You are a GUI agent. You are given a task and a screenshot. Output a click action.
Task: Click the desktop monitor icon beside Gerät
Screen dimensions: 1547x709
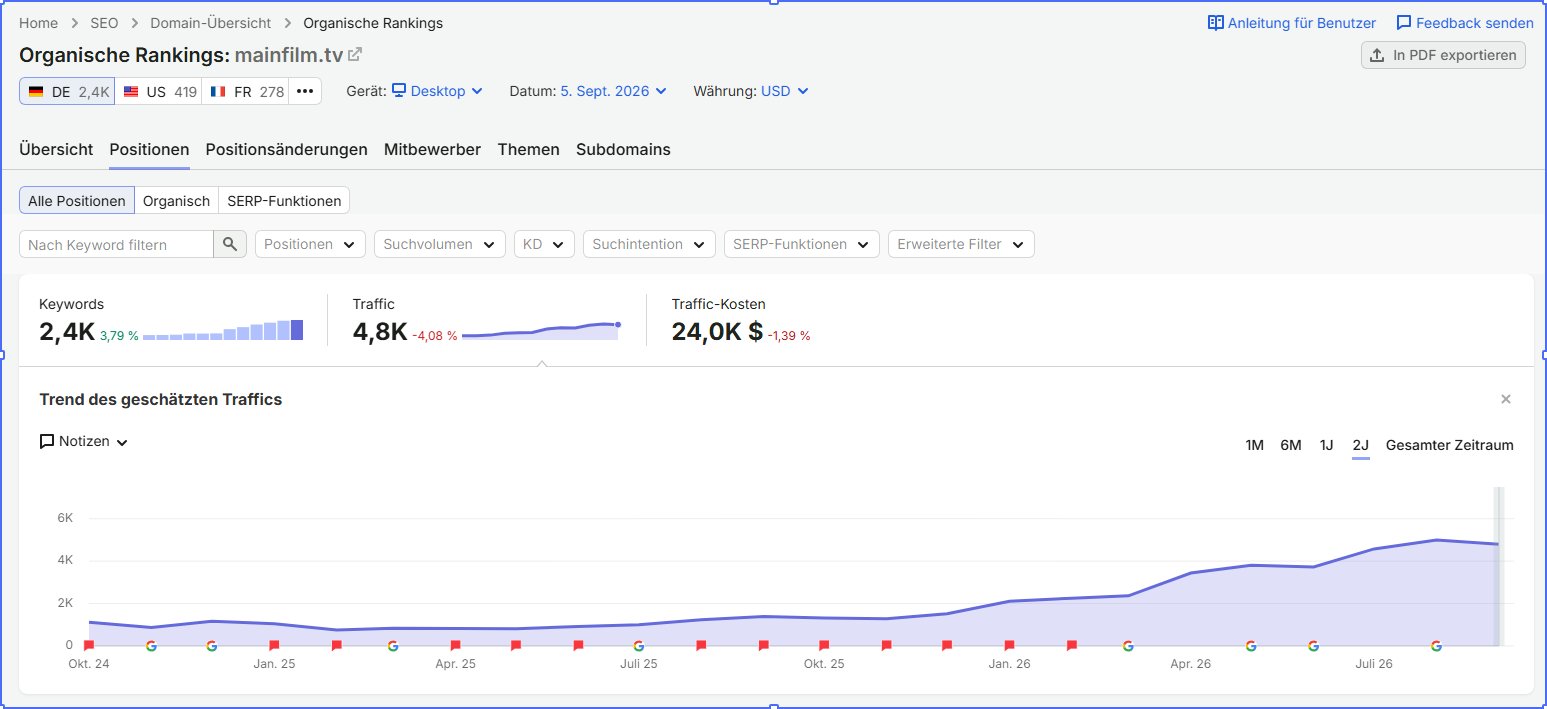click(x=399, y=91)
